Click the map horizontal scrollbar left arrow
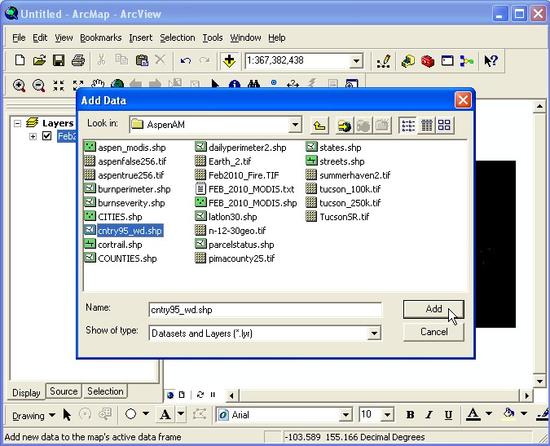 point(231,396)
